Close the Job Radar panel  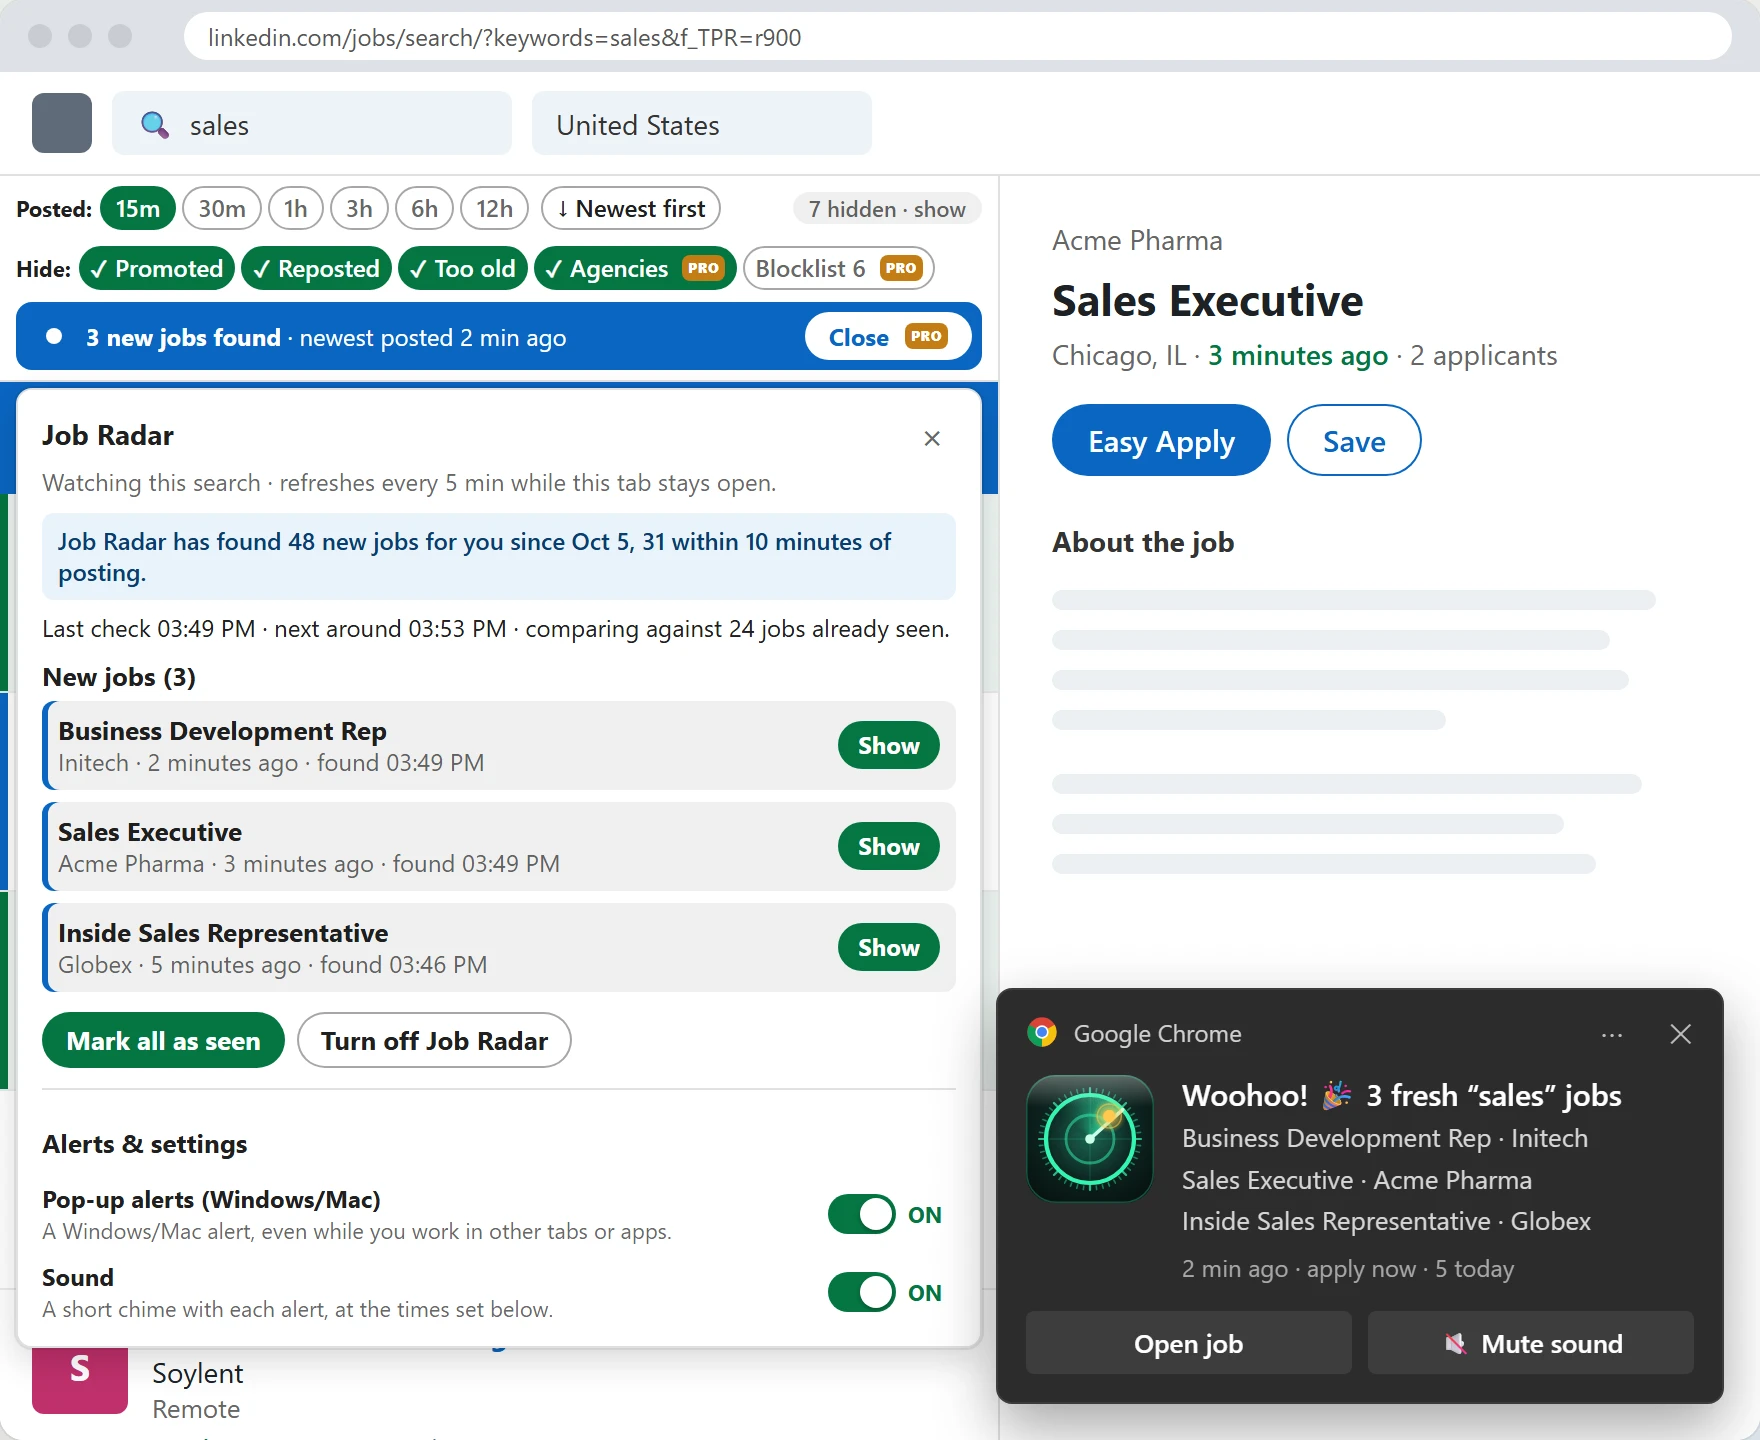point(932,438)
